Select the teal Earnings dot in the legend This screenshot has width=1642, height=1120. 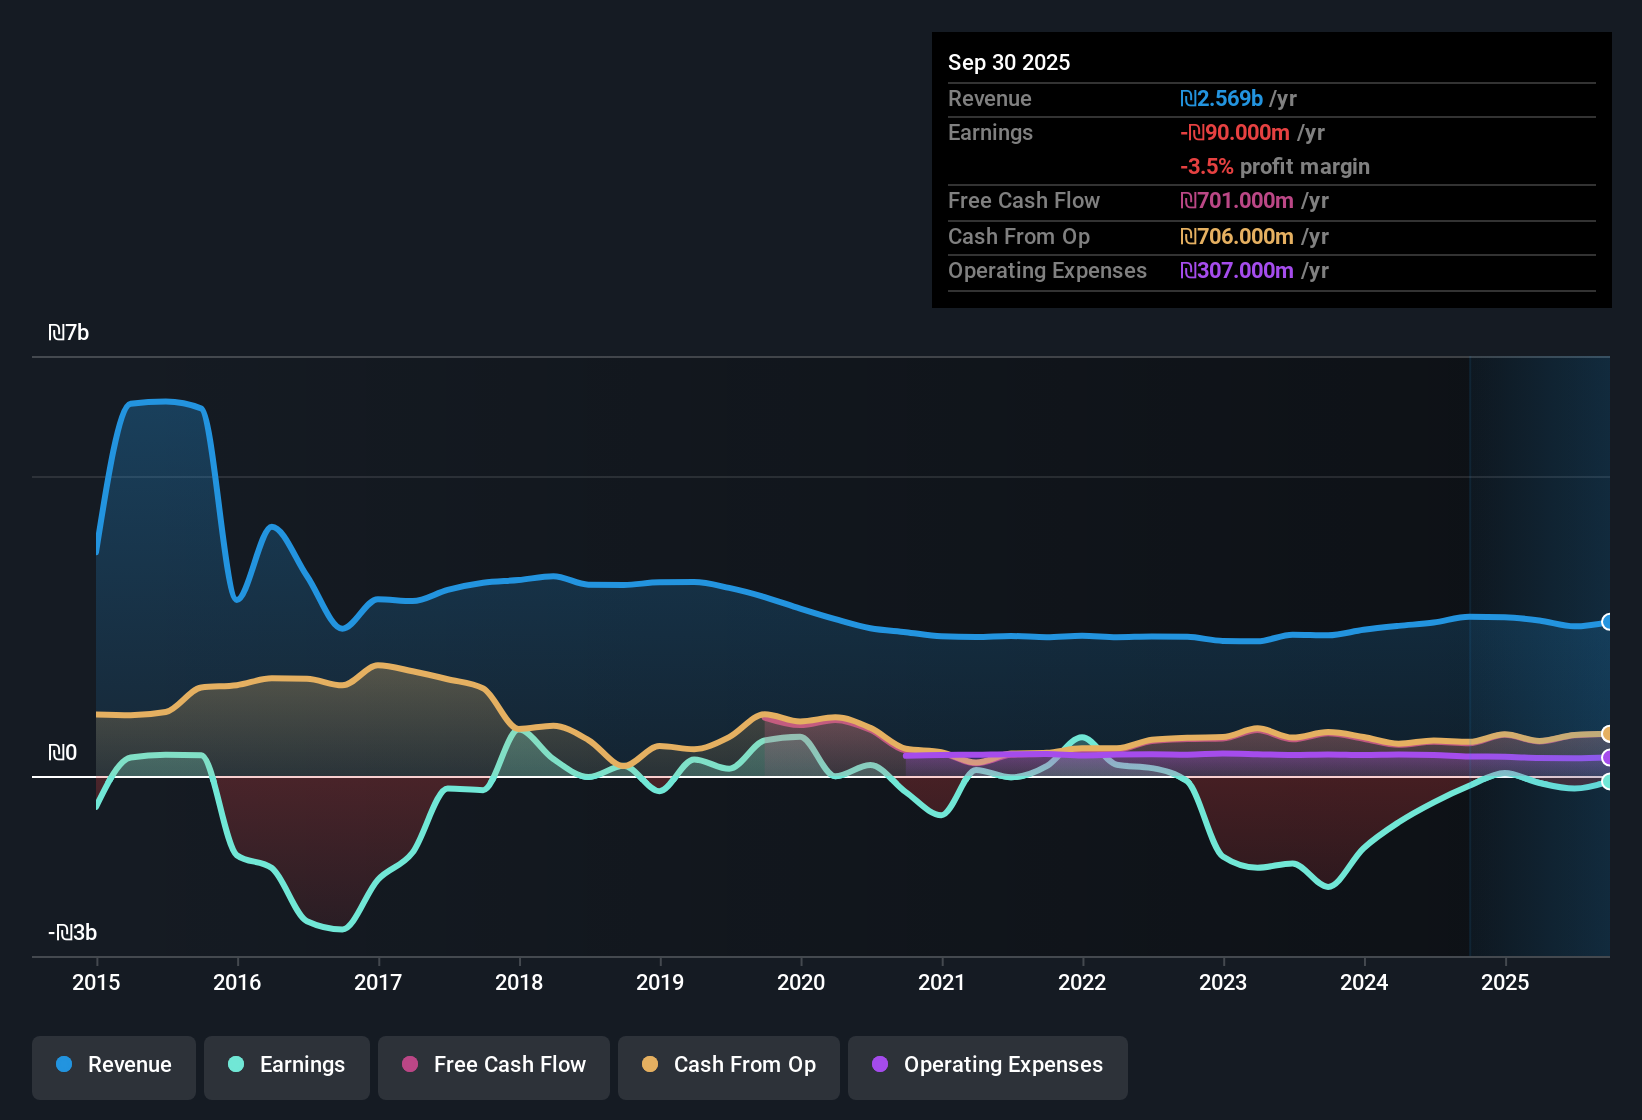(x=236, y=1065)
